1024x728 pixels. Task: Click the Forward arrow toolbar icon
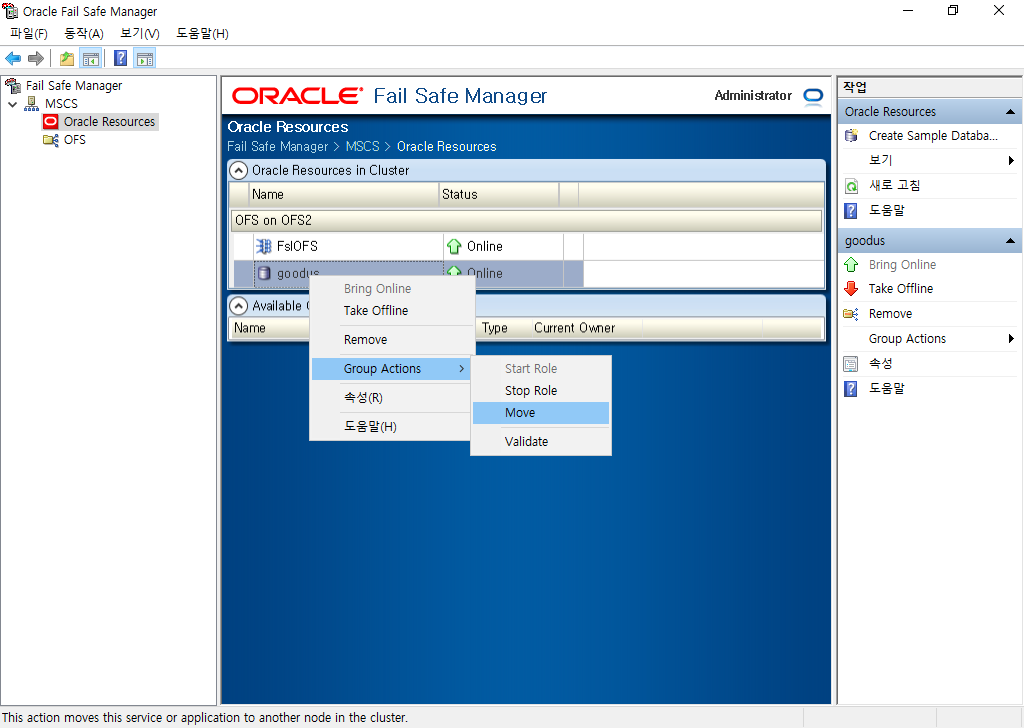pyautogui.click(x=36, y=59)
